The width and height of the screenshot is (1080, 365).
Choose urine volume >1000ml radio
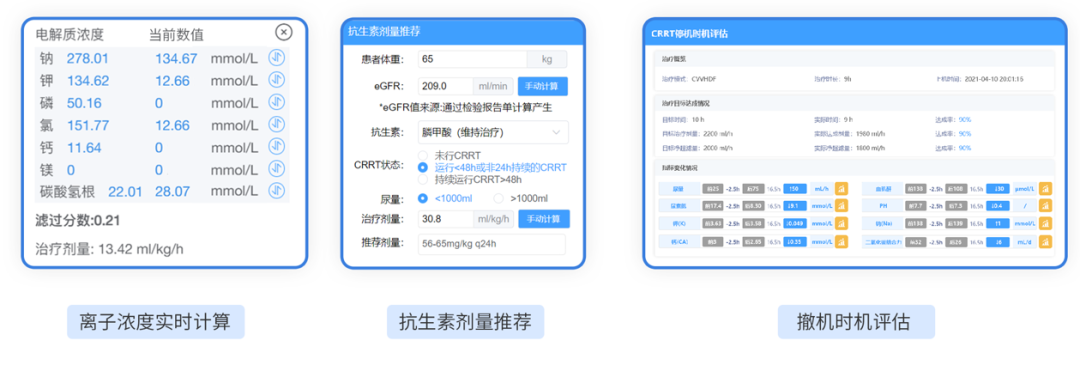tap(499, 198)
